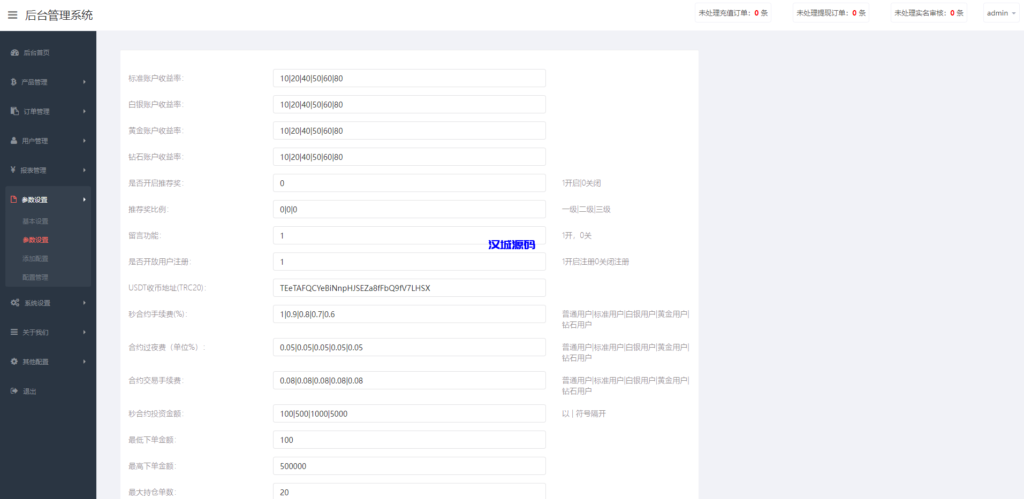This screenshot has width=1024, height=499.
Task: Click the list icon beside 关于我们
Action: tap(14, 332)
